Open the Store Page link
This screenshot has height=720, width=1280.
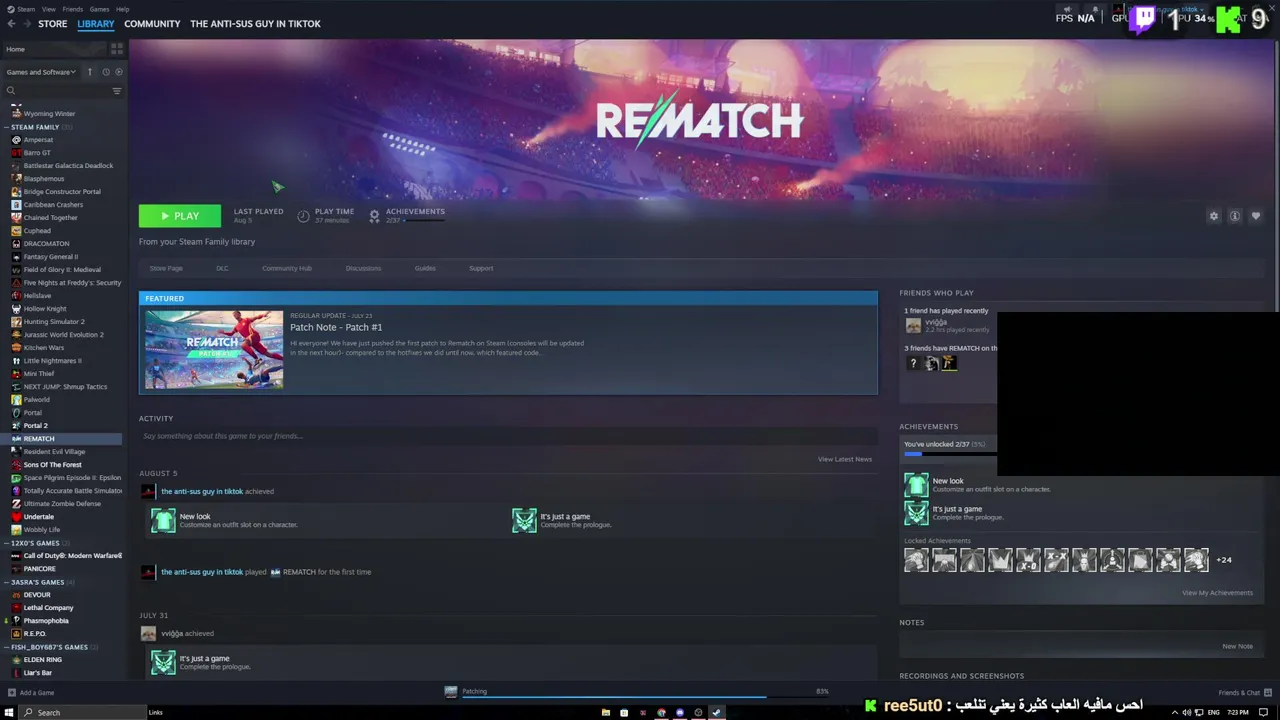[x=166, y=268]
